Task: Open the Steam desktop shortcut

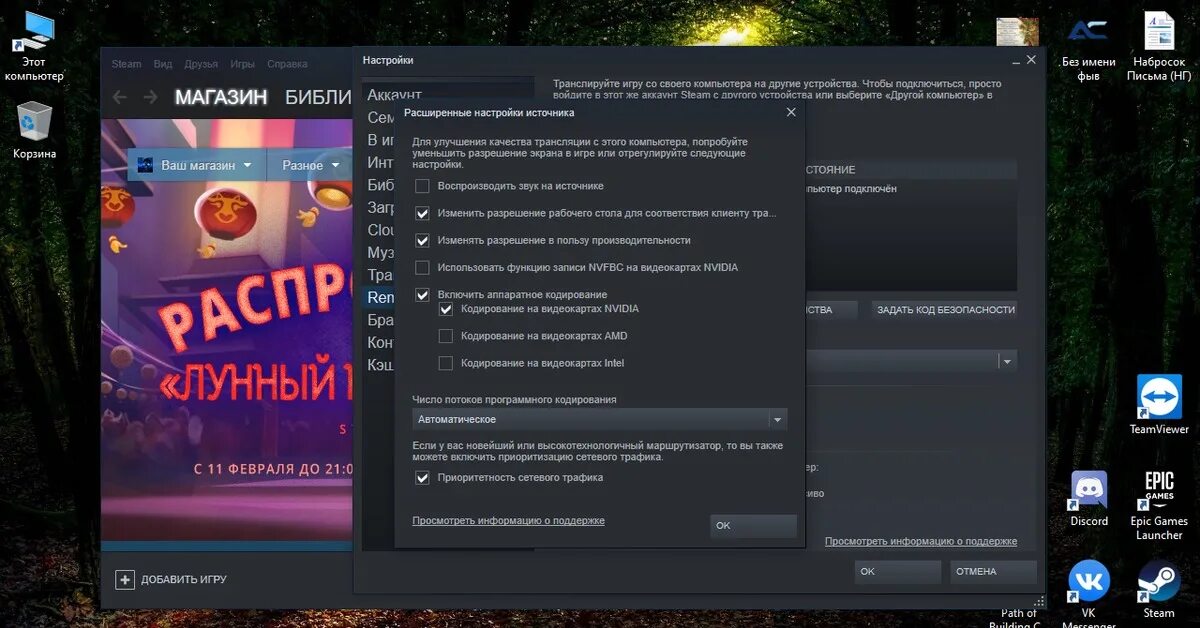Action: coord(1159,590)
